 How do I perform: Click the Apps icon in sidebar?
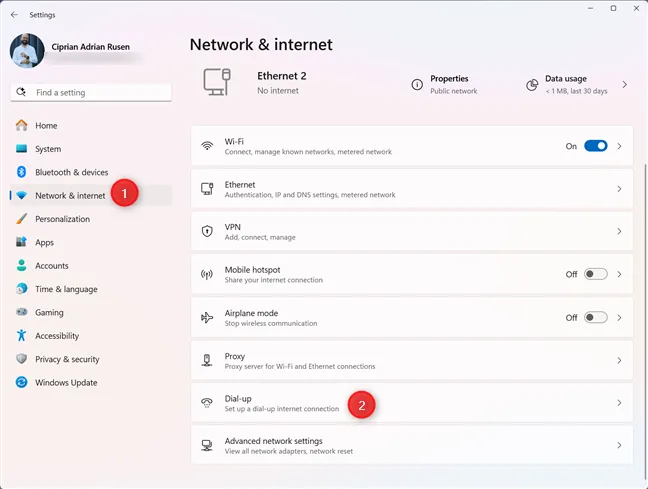pos(21,242)
